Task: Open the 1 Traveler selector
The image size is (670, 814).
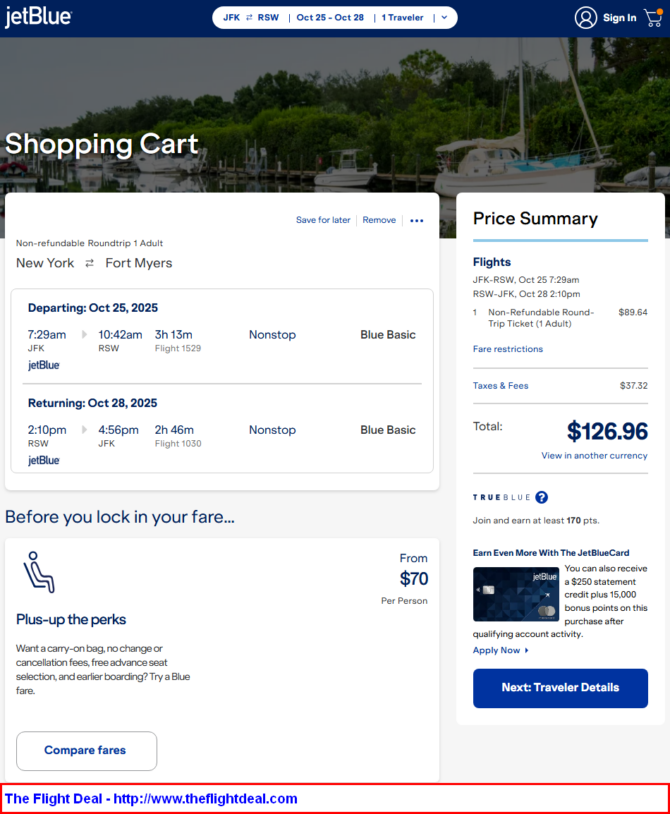Action: pos(403,18)
